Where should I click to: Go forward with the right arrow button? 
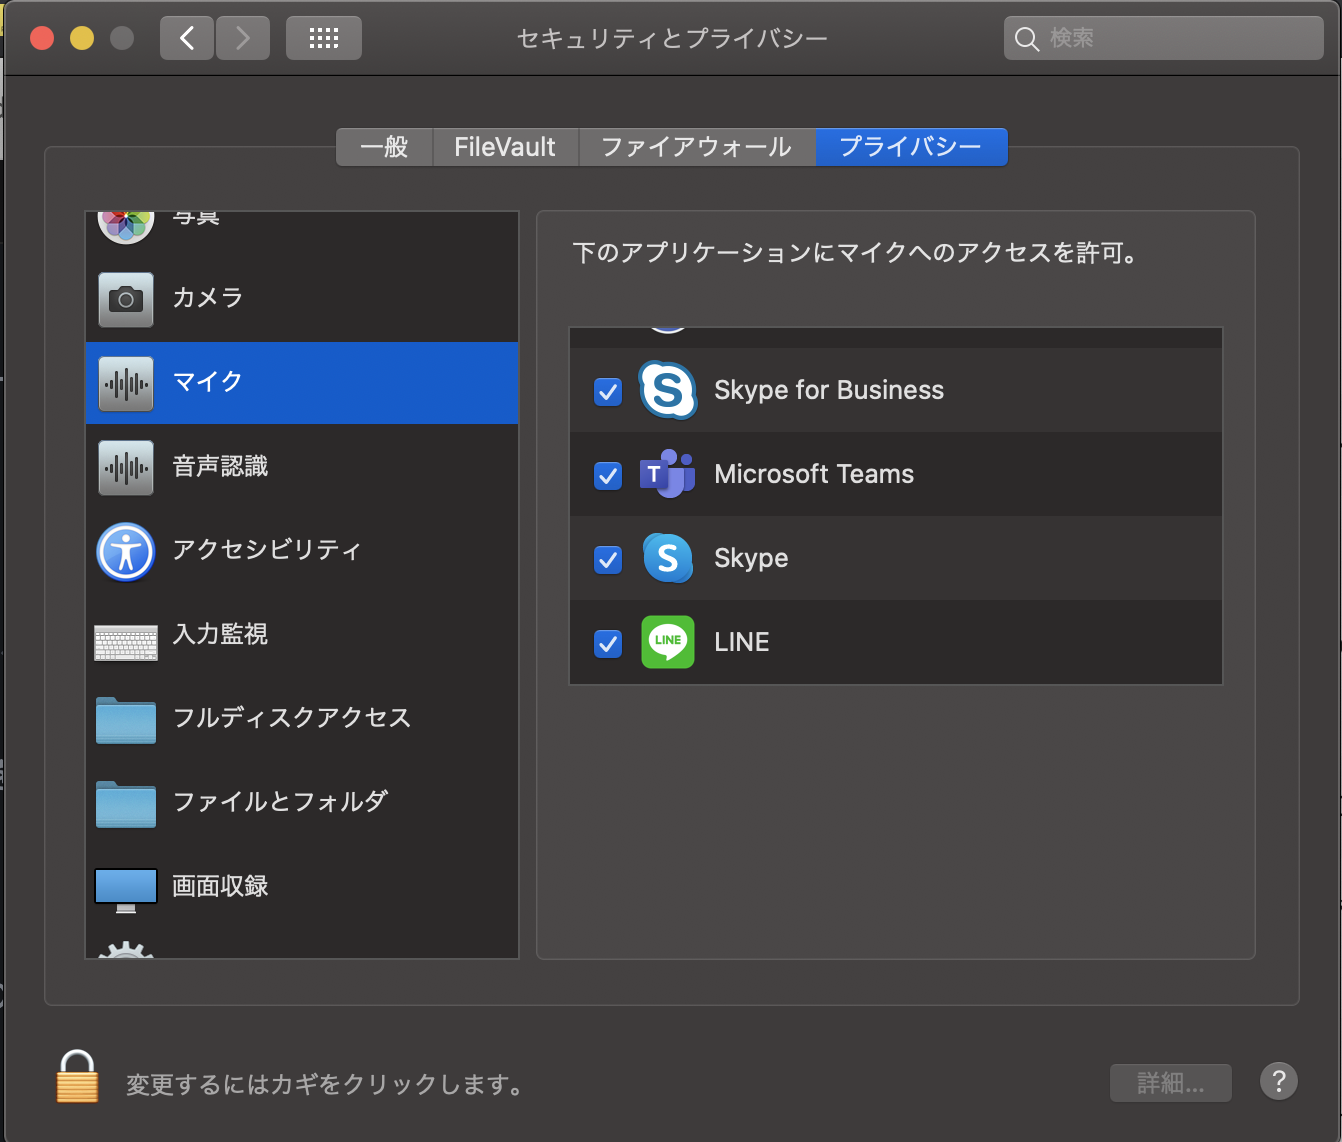coord(243,38)
